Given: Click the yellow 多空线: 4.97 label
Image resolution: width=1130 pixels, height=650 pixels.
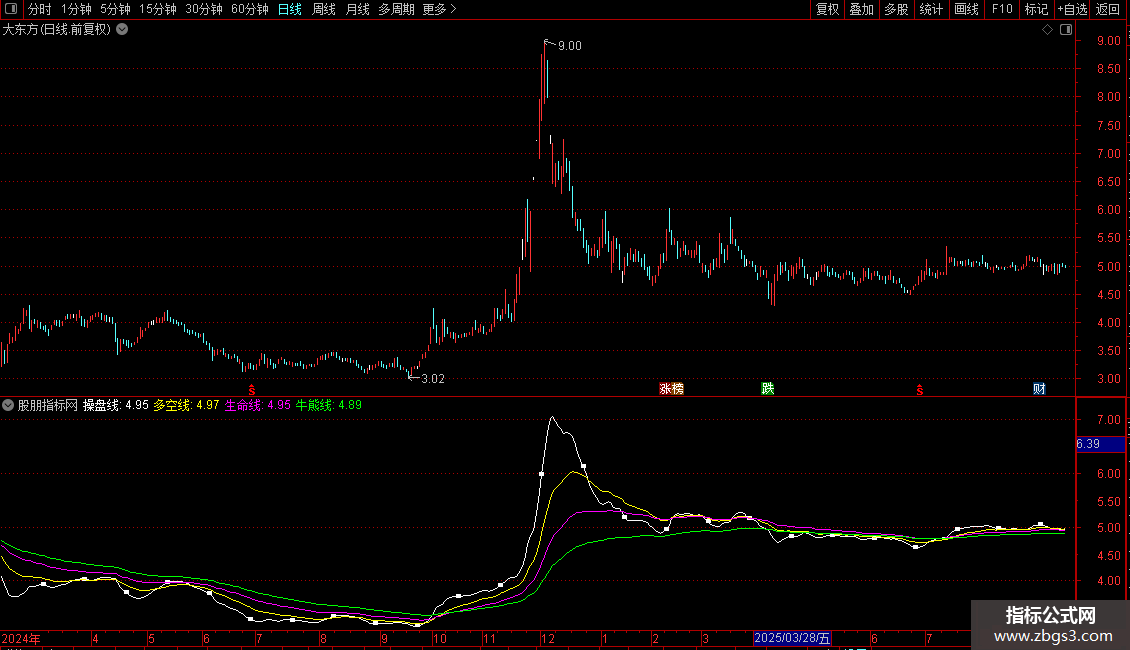Looking at the screenshot, I should [x=186, y=406].
